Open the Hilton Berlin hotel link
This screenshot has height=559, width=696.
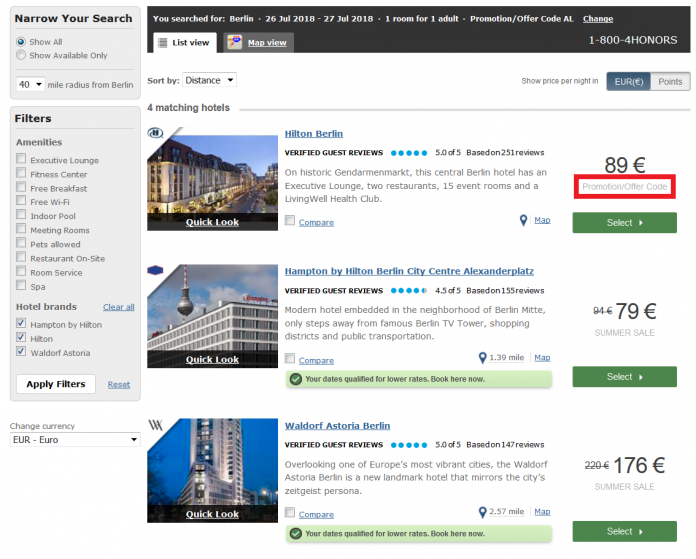[x=314, y=134]
